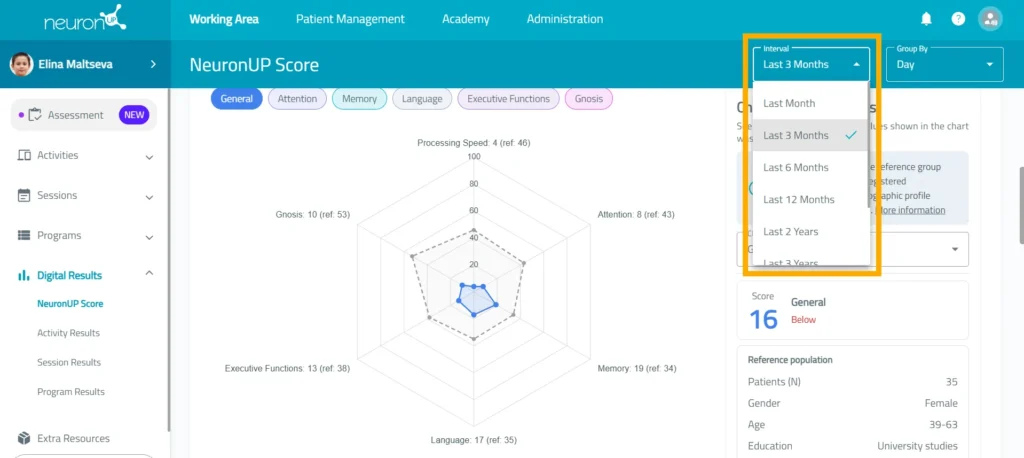Open the Group By Day dropdown
The width and height of the screenshot is (1024, 458).
coord(944,64)
